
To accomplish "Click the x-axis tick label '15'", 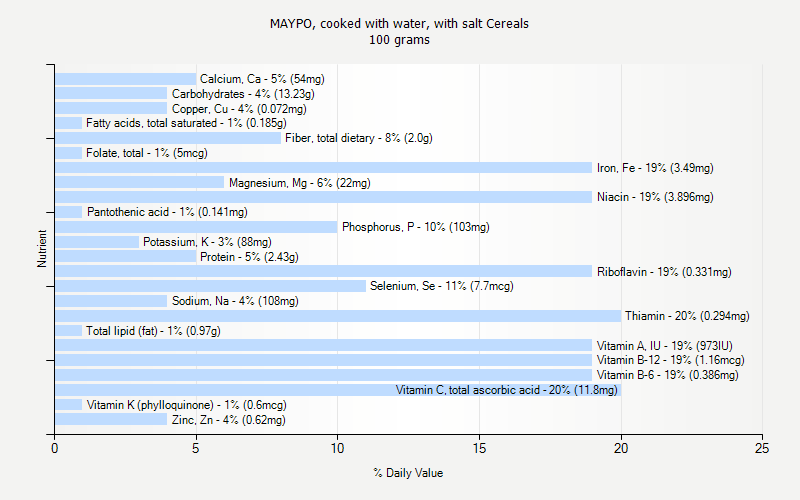I will click(x=479, y=448).
